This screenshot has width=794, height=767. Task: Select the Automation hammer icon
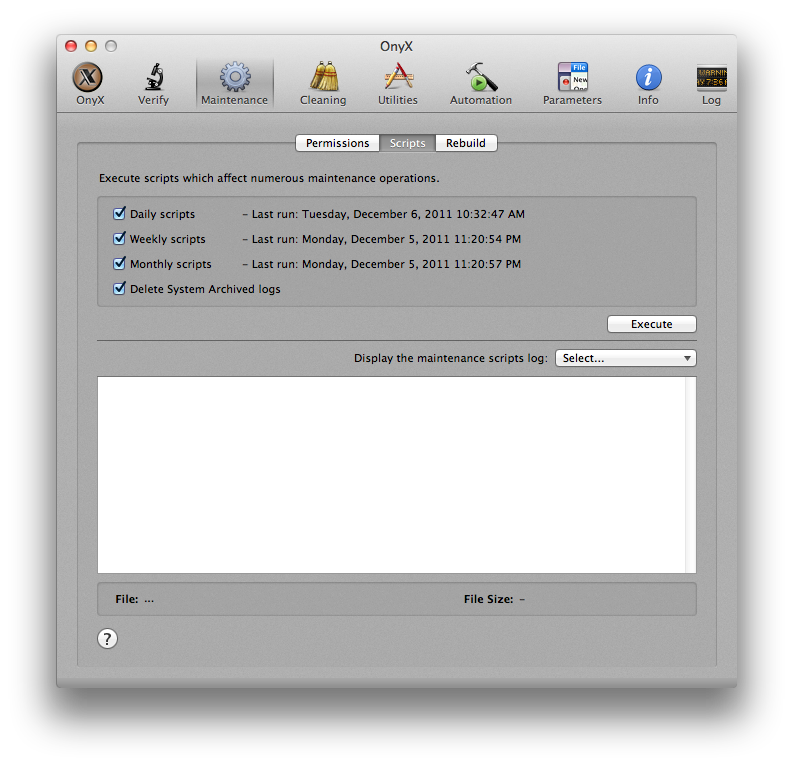coord(480,79)
